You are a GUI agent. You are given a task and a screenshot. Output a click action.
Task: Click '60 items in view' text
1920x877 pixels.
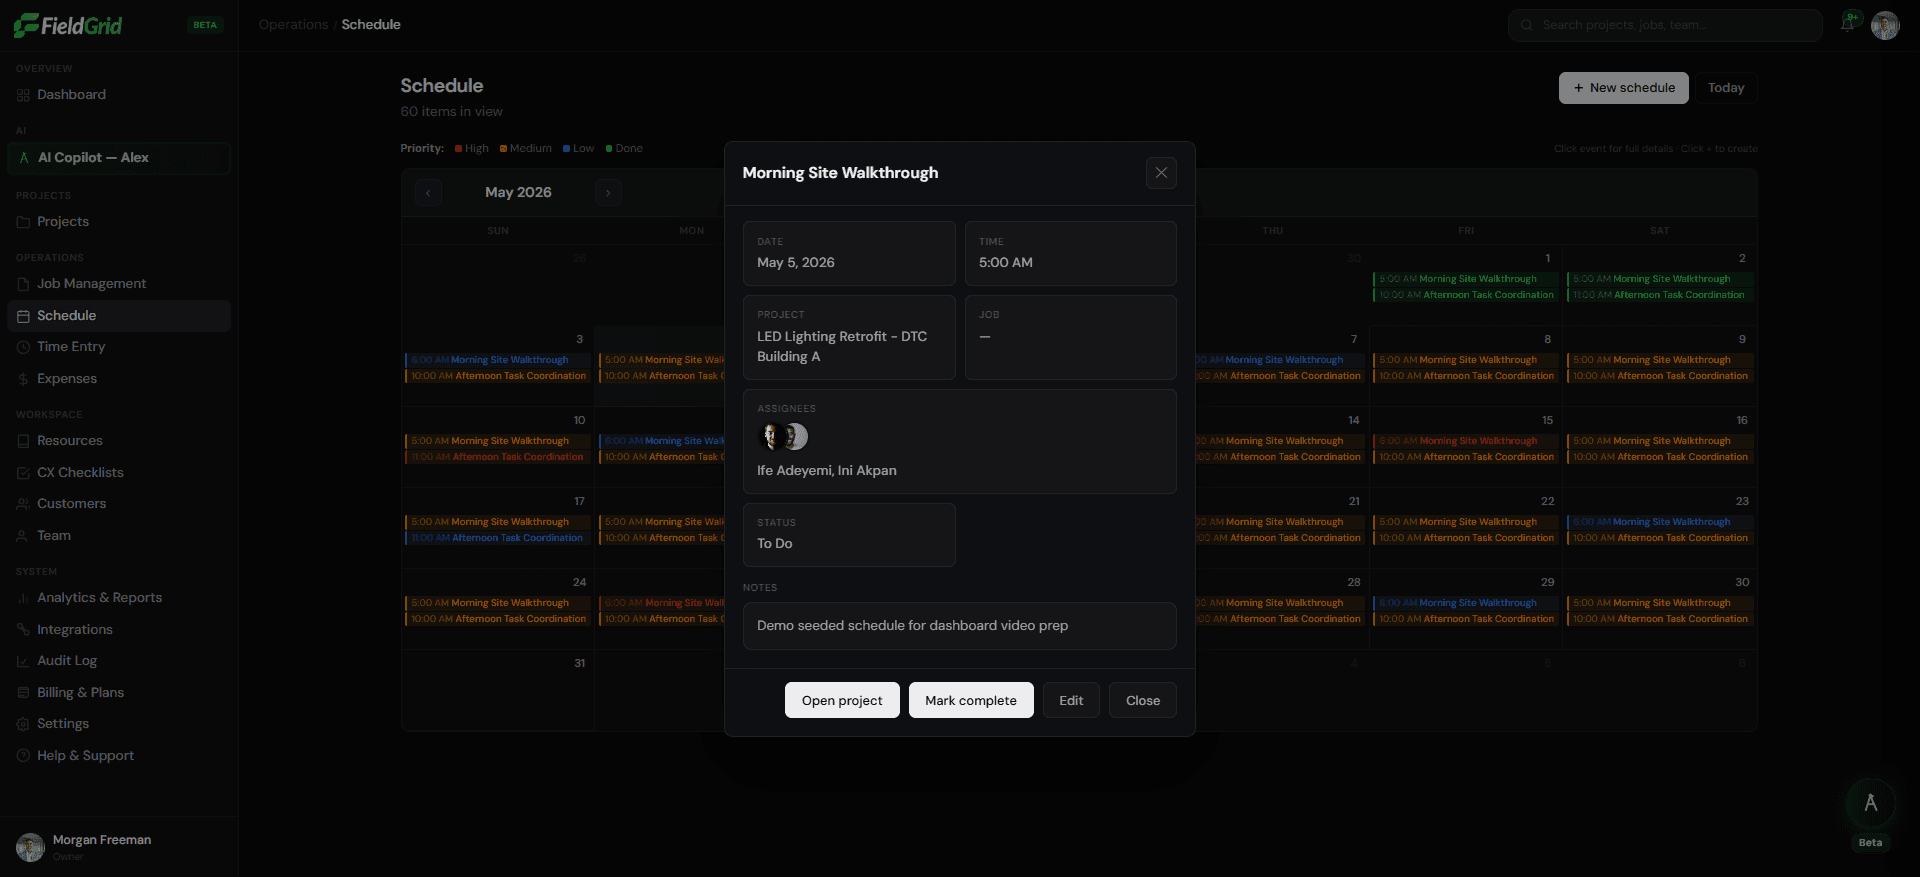pos(452,112)
